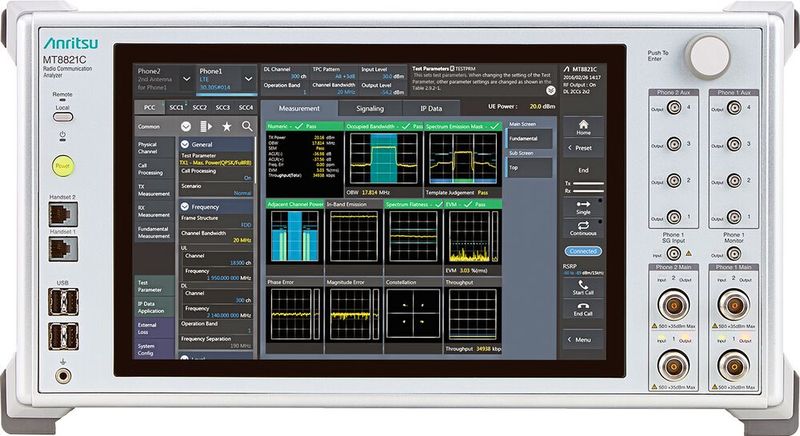Open the Common section dropdown arrow
This screenshot has width=800, height=436.
click(x=186, y=126)
